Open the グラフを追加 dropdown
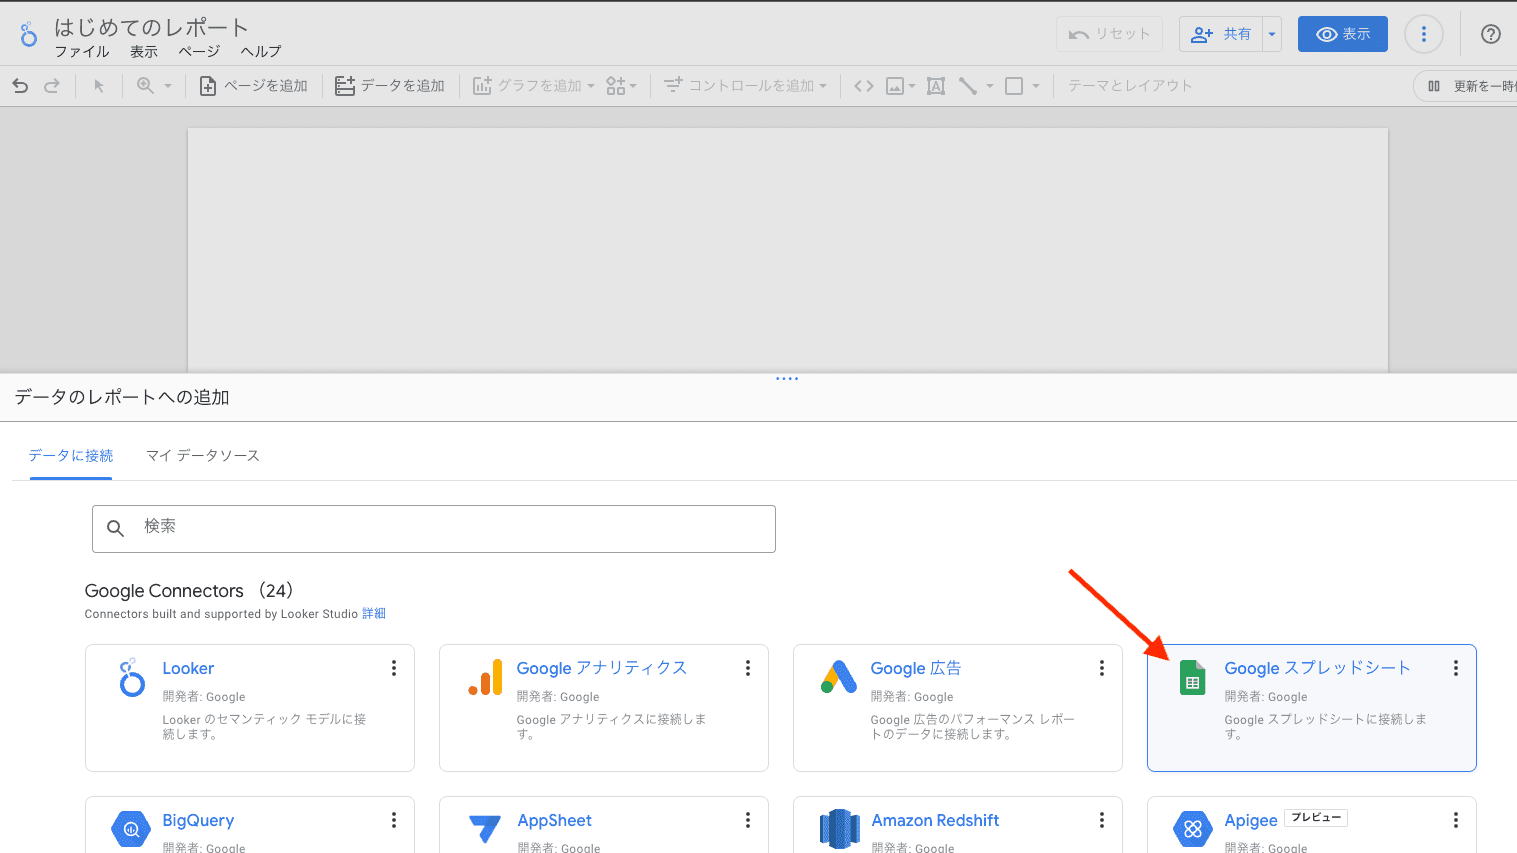 534,86
